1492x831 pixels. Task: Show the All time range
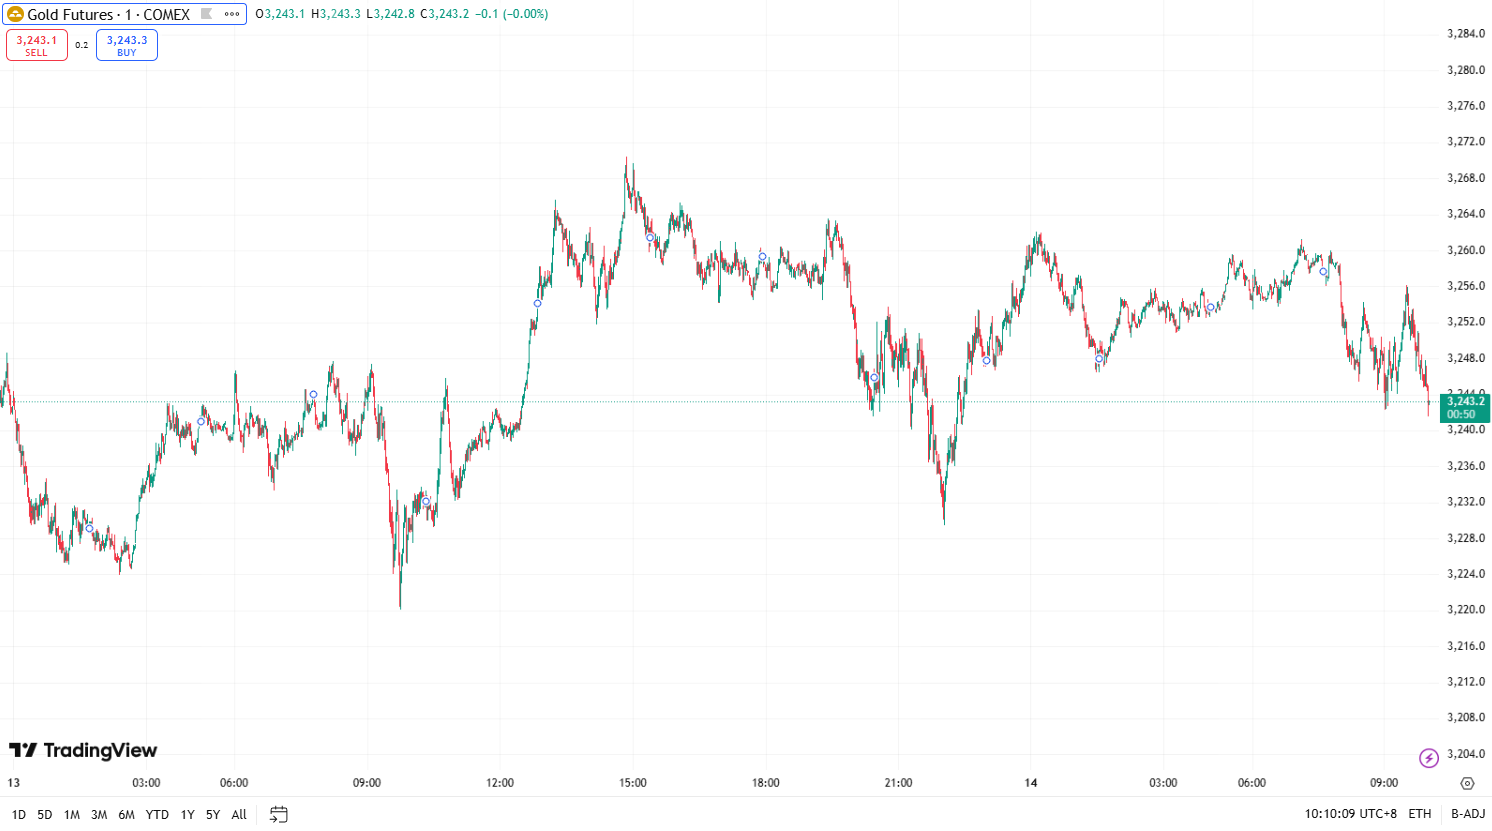[239, 814]
